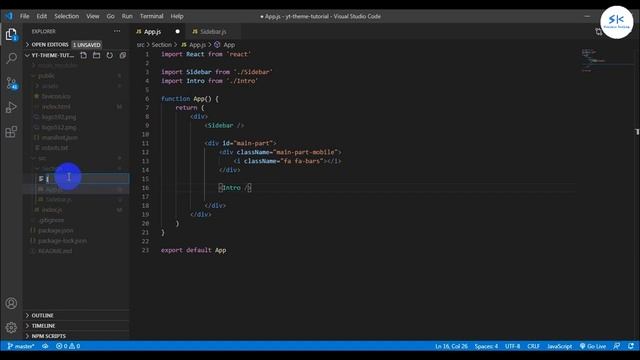Open the Source Control view
This screenshot has height=360, width=640.
11,83
